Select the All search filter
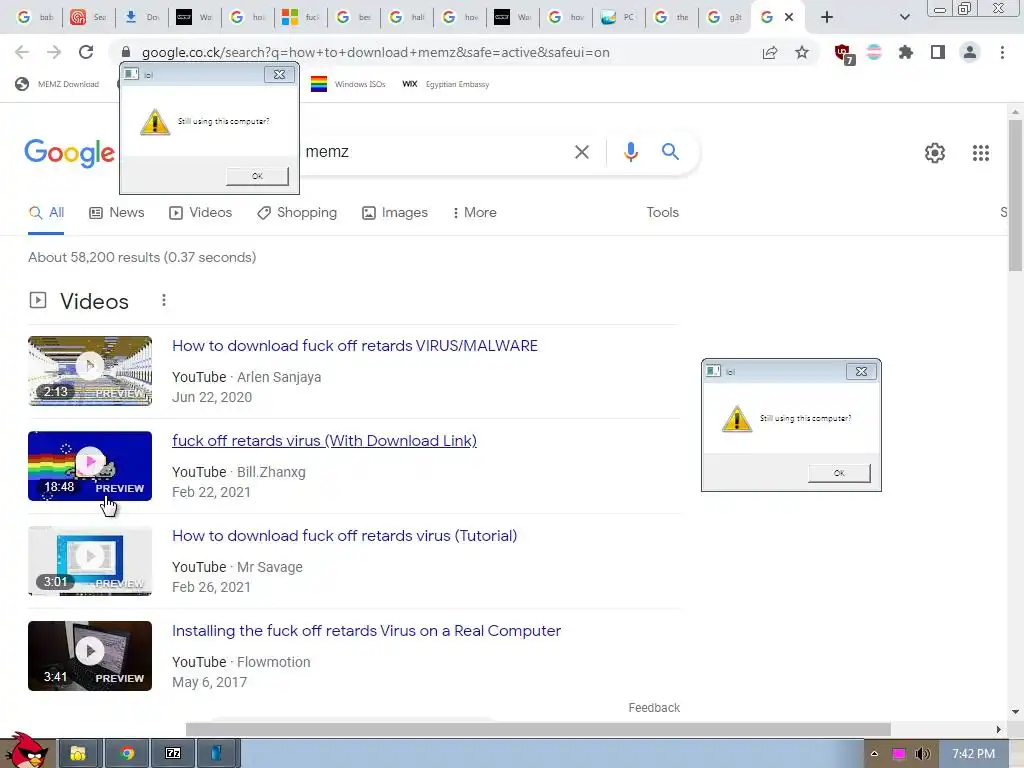This screenshot has height=768, width=1024. 46,213
